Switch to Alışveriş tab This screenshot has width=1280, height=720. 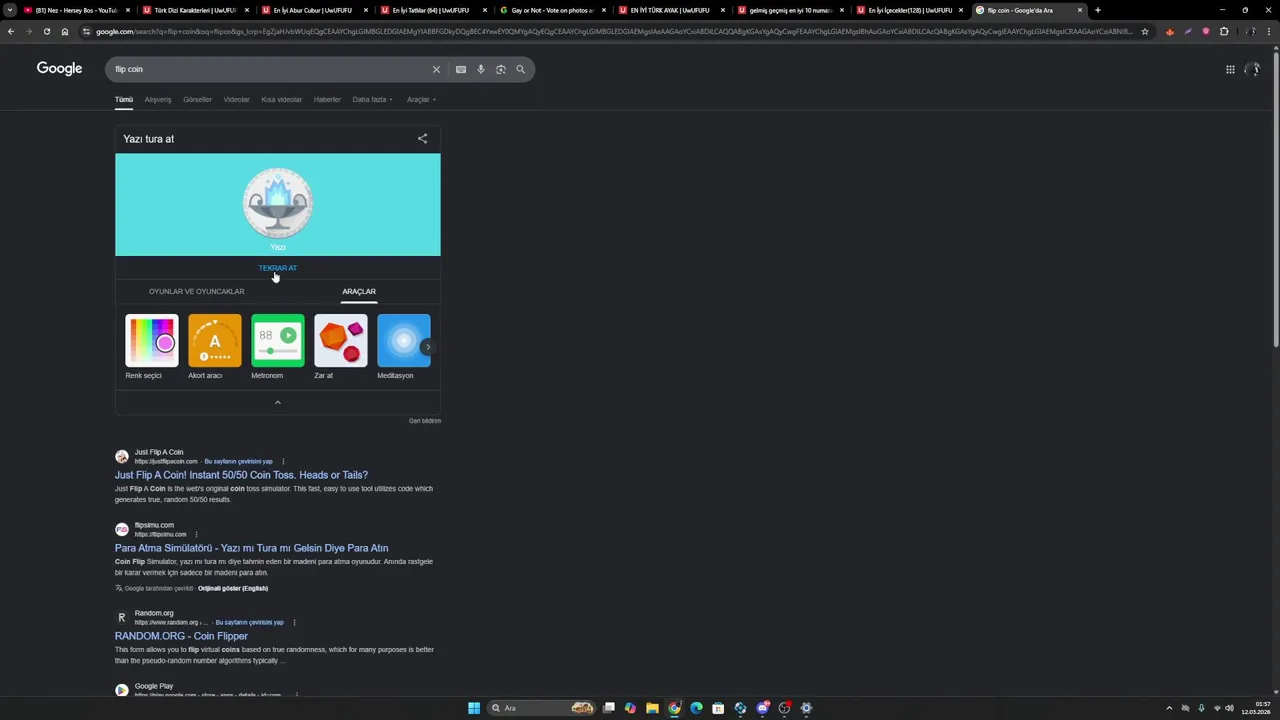pos(157,99)
